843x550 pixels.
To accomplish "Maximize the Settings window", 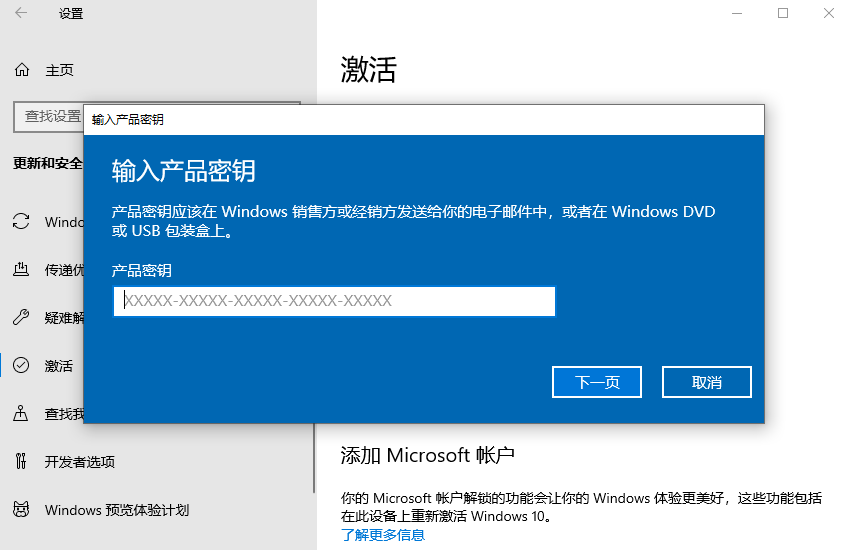I will 783,13.
